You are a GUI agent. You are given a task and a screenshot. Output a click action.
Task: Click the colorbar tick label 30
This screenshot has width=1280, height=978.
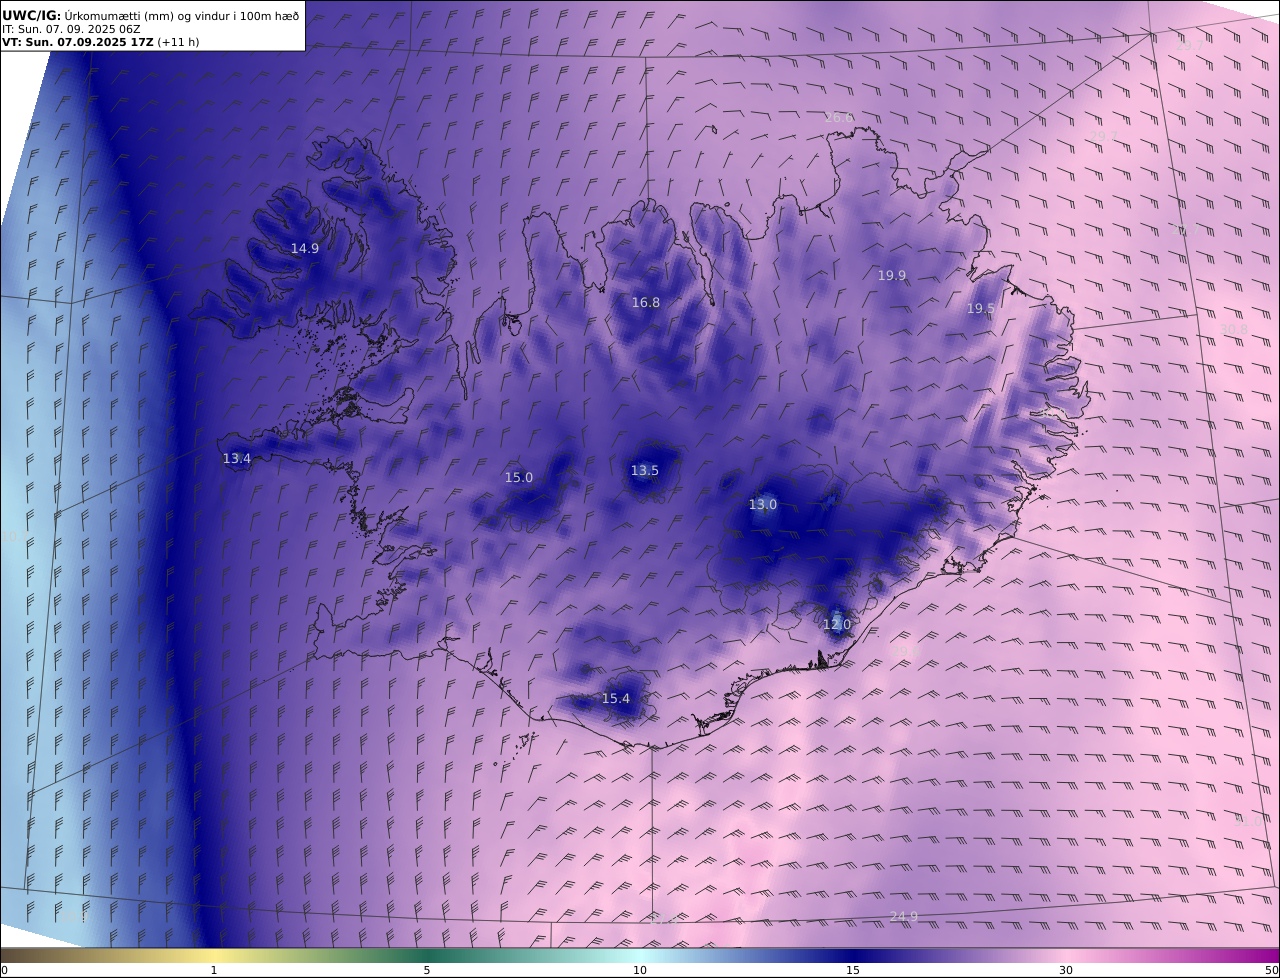coord(1066,970)
